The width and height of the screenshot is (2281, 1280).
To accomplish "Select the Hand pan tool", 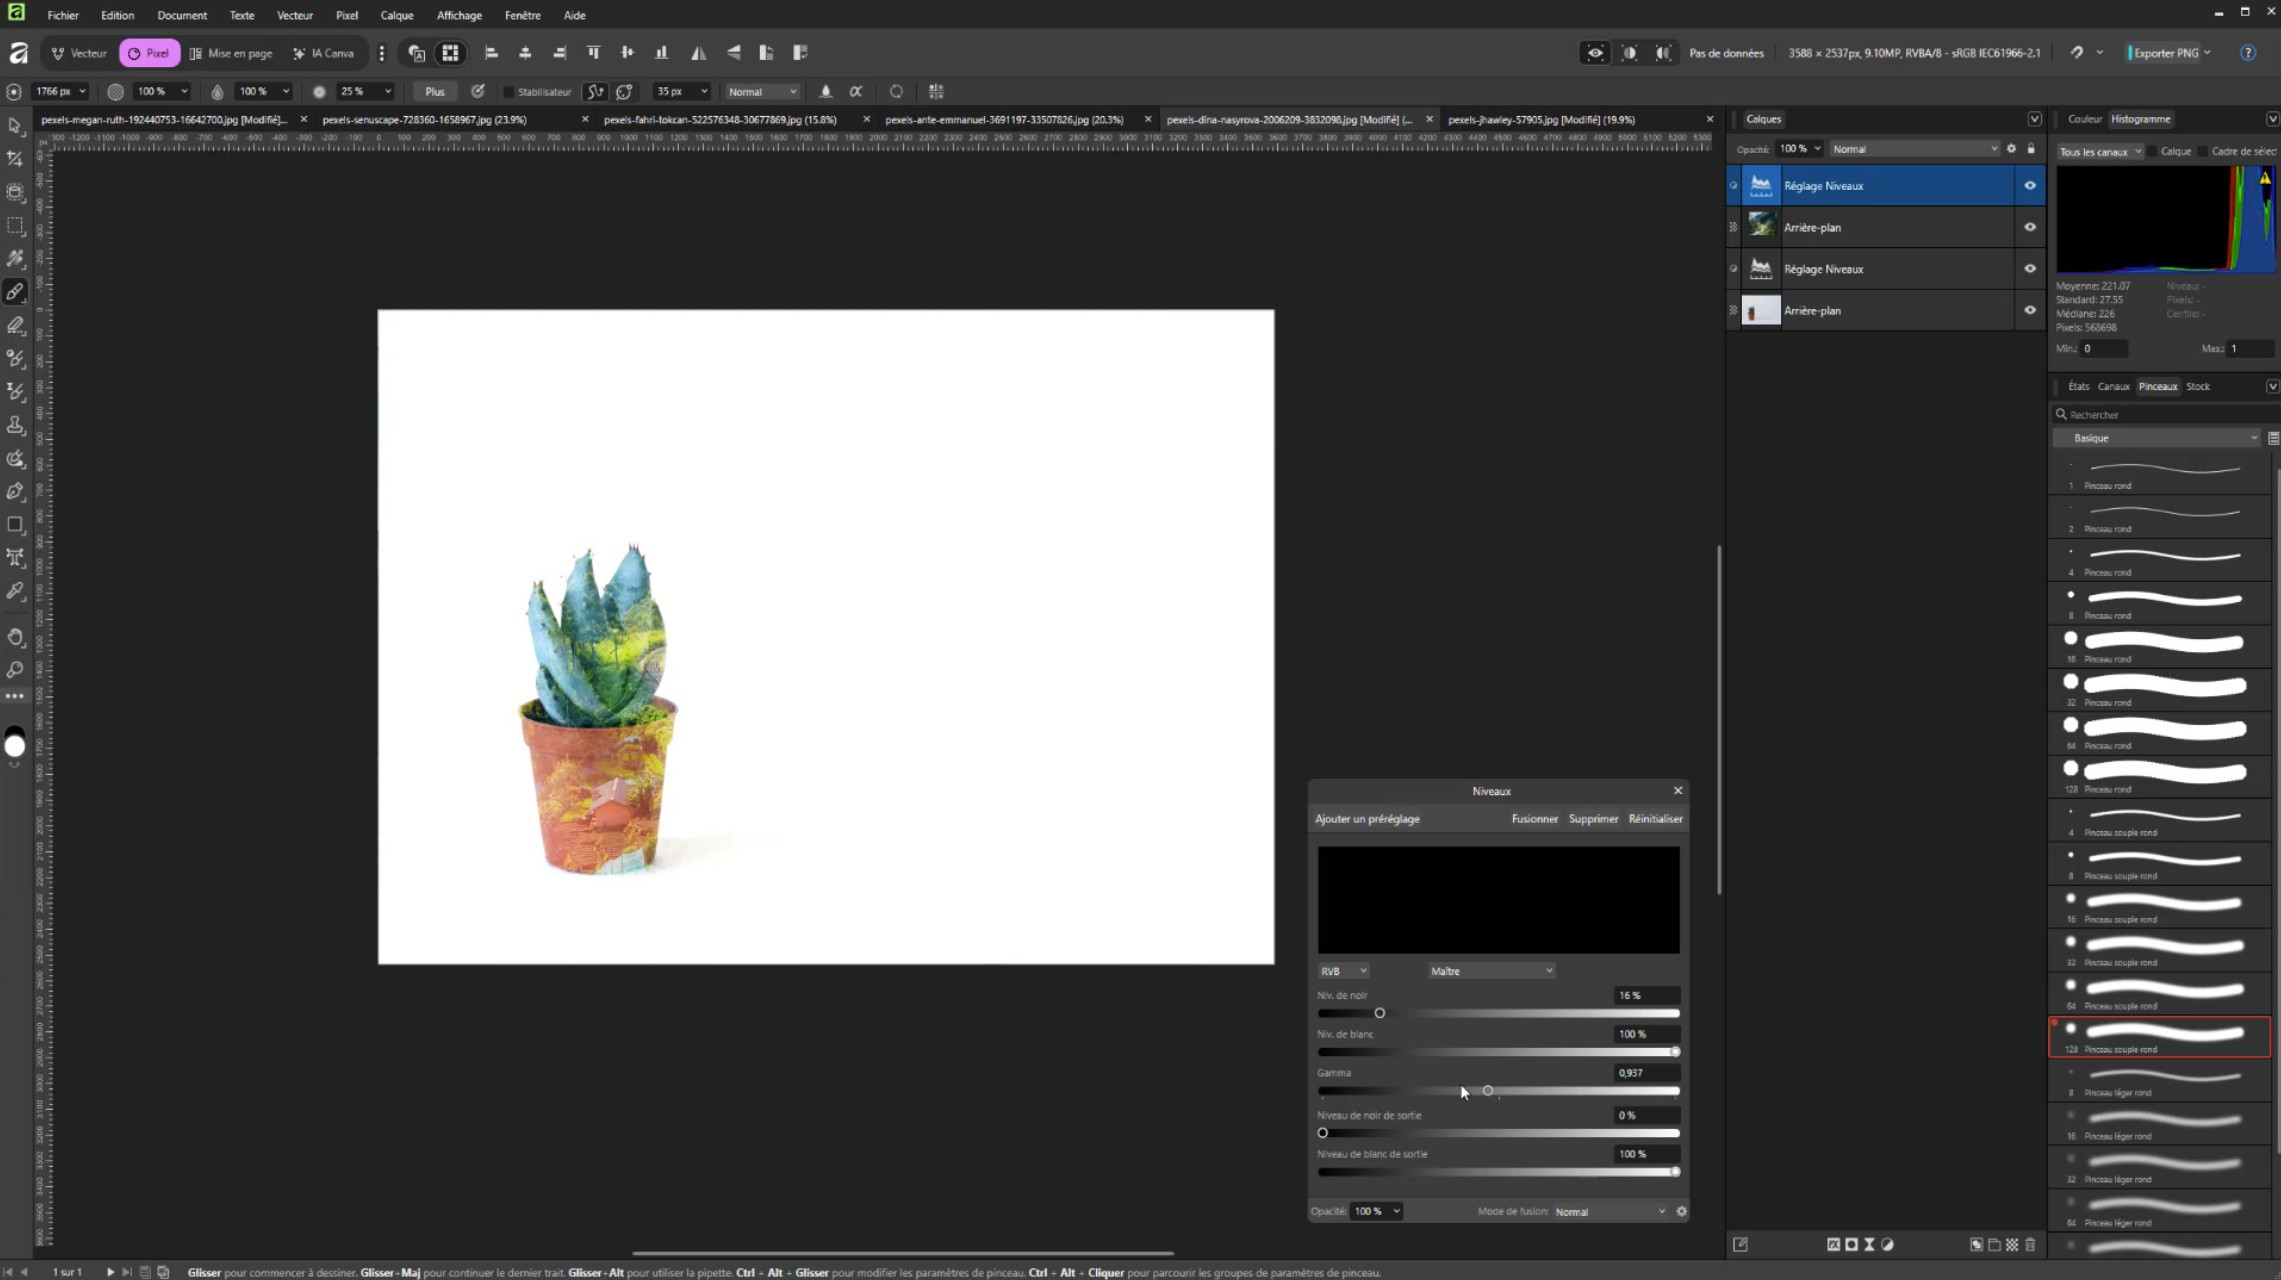I will pos(15,637).
